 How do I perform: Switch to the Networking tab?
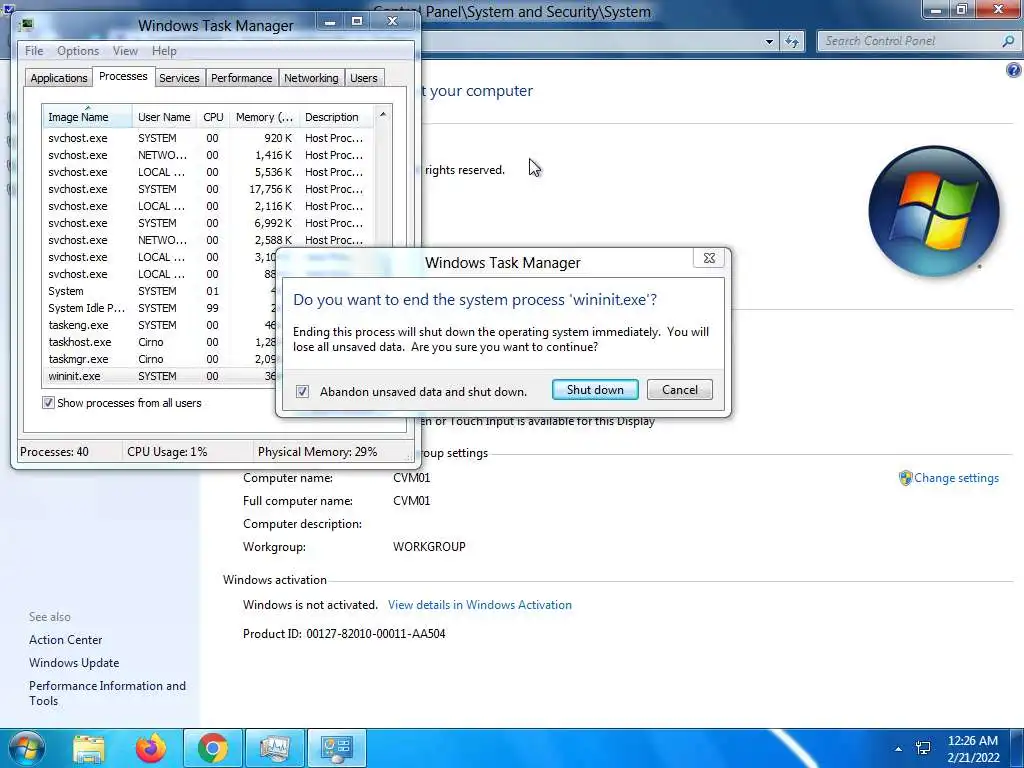311,78
